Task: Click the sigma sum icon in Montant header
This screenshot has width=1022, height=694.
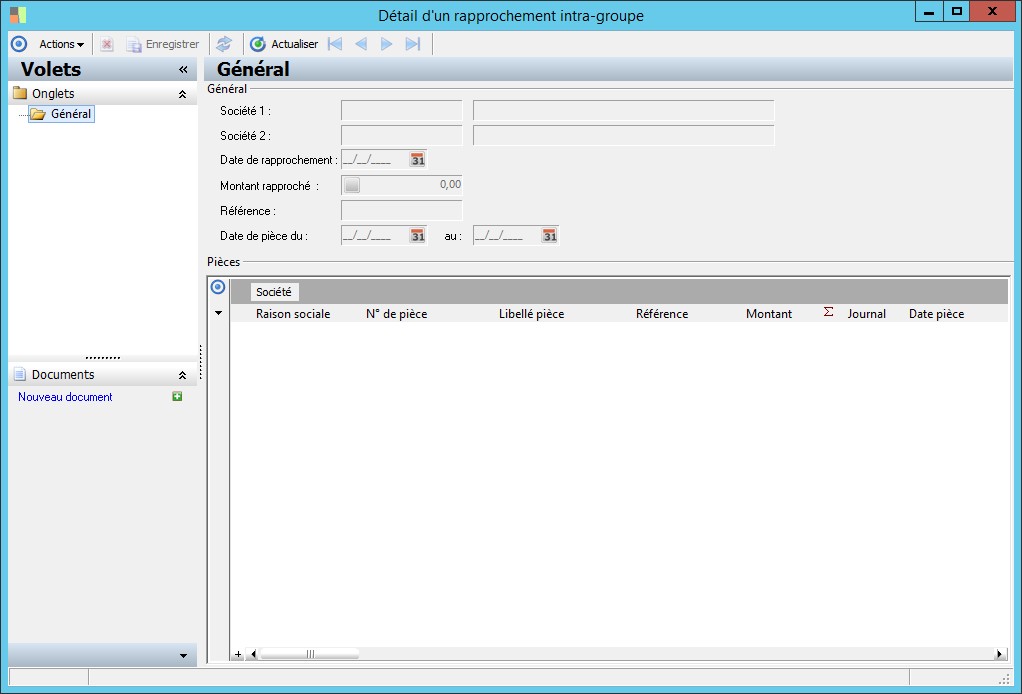Action: [828, 312]
